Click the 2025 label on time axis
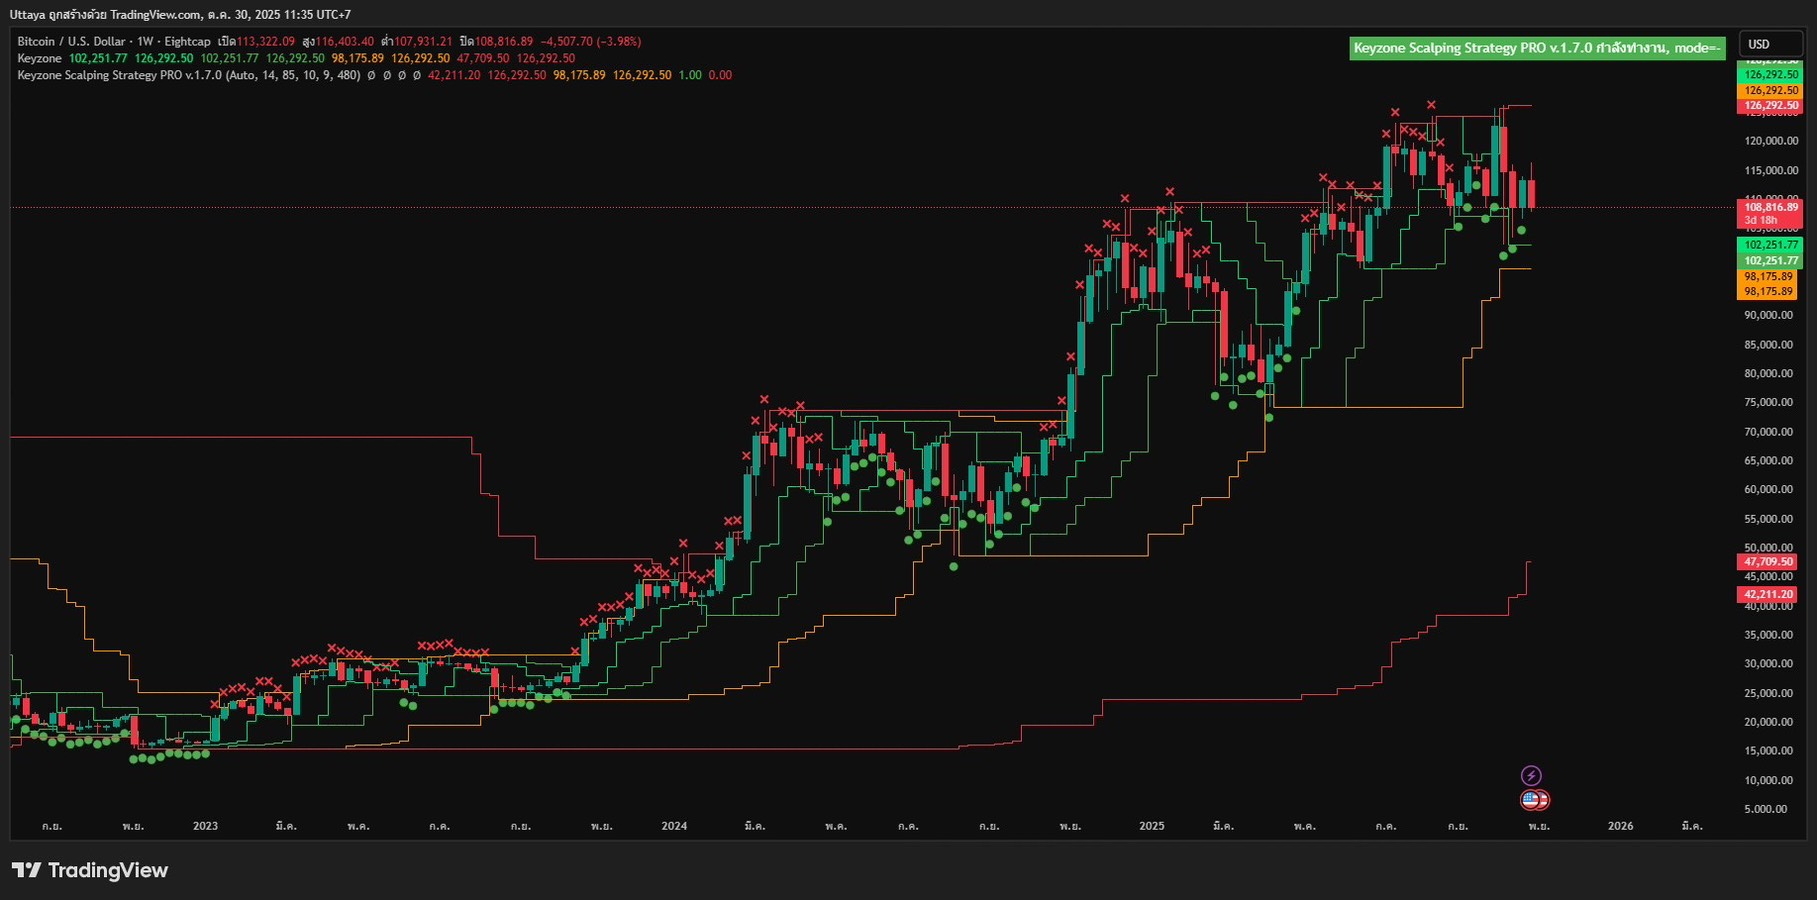The height and width of the screenshot is (900, 1817). [x=1152, y=826]
